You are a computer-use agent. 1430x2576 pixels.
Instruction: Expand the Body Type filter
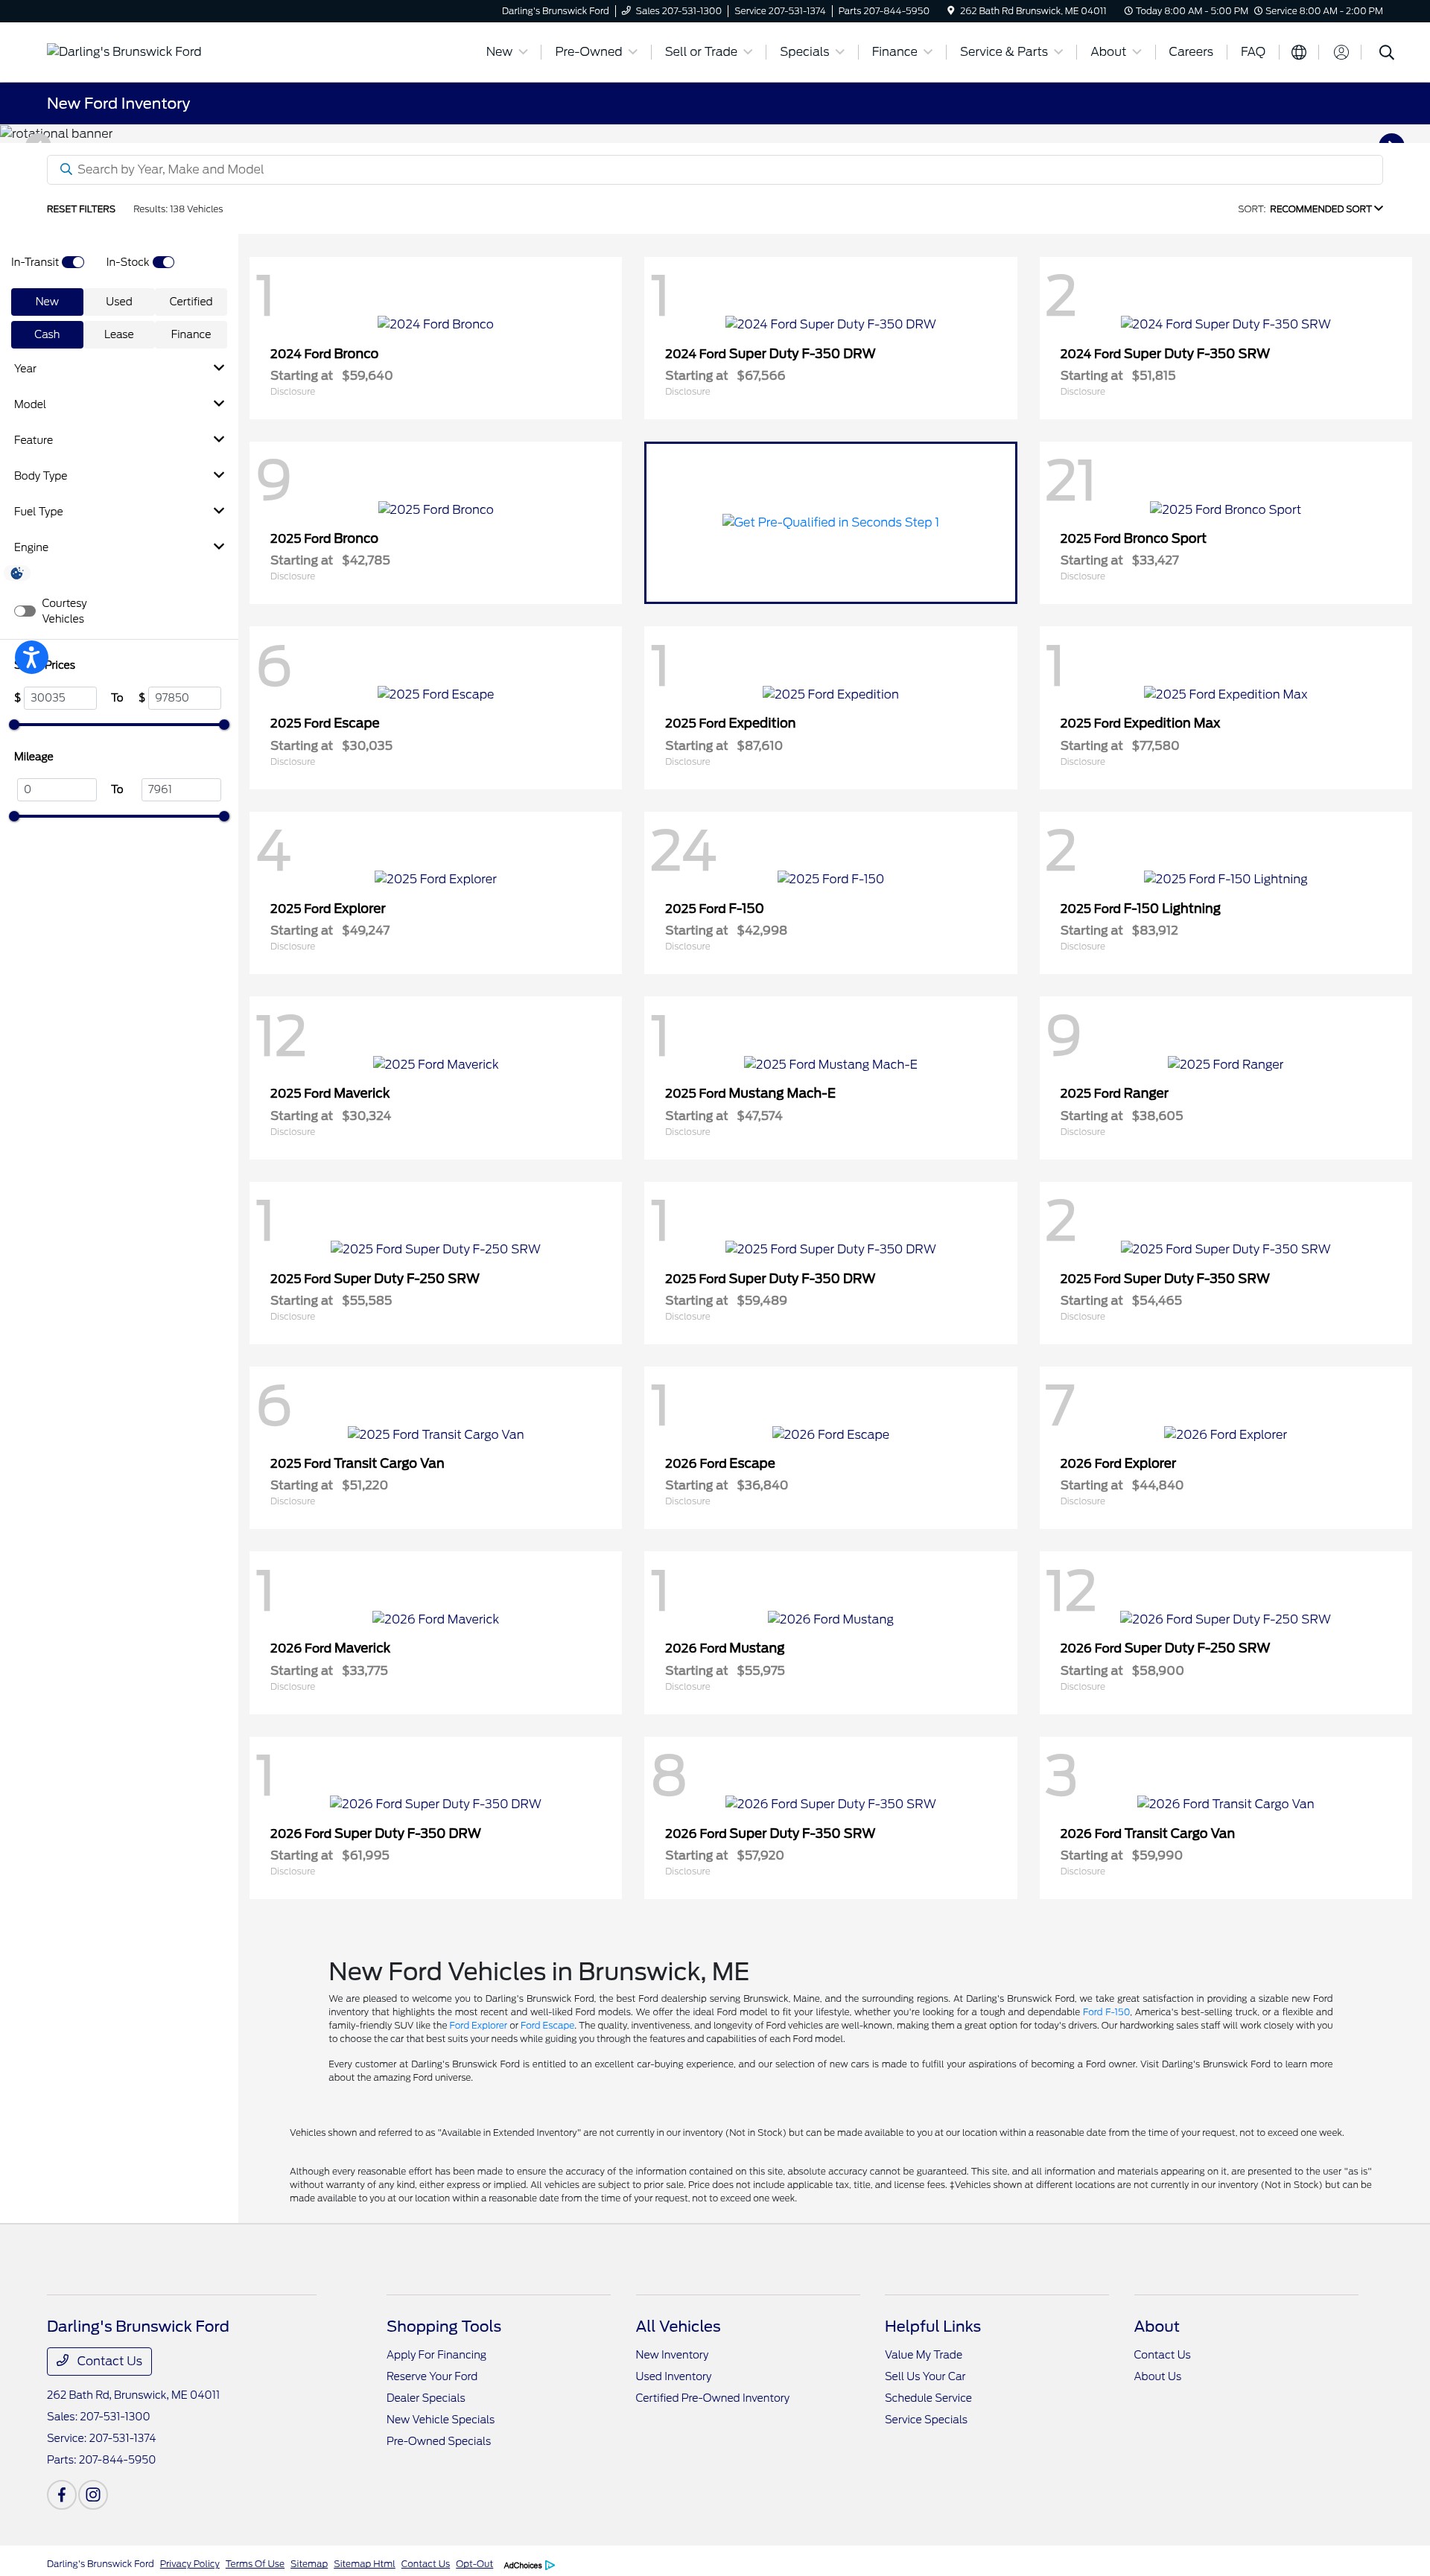coord(119,475)
